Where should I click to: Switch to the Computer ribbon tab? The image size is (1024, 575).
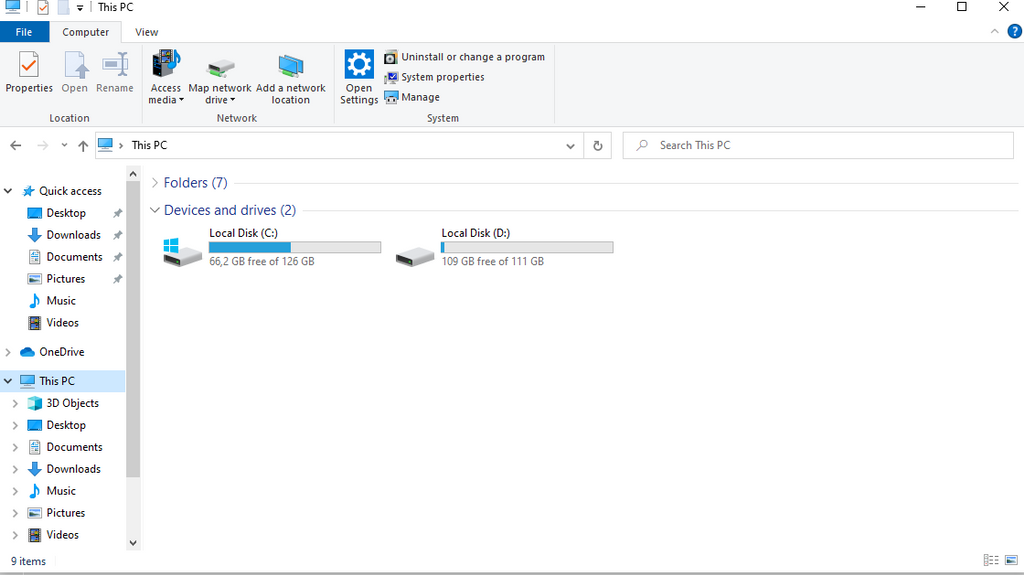(86, 32)
